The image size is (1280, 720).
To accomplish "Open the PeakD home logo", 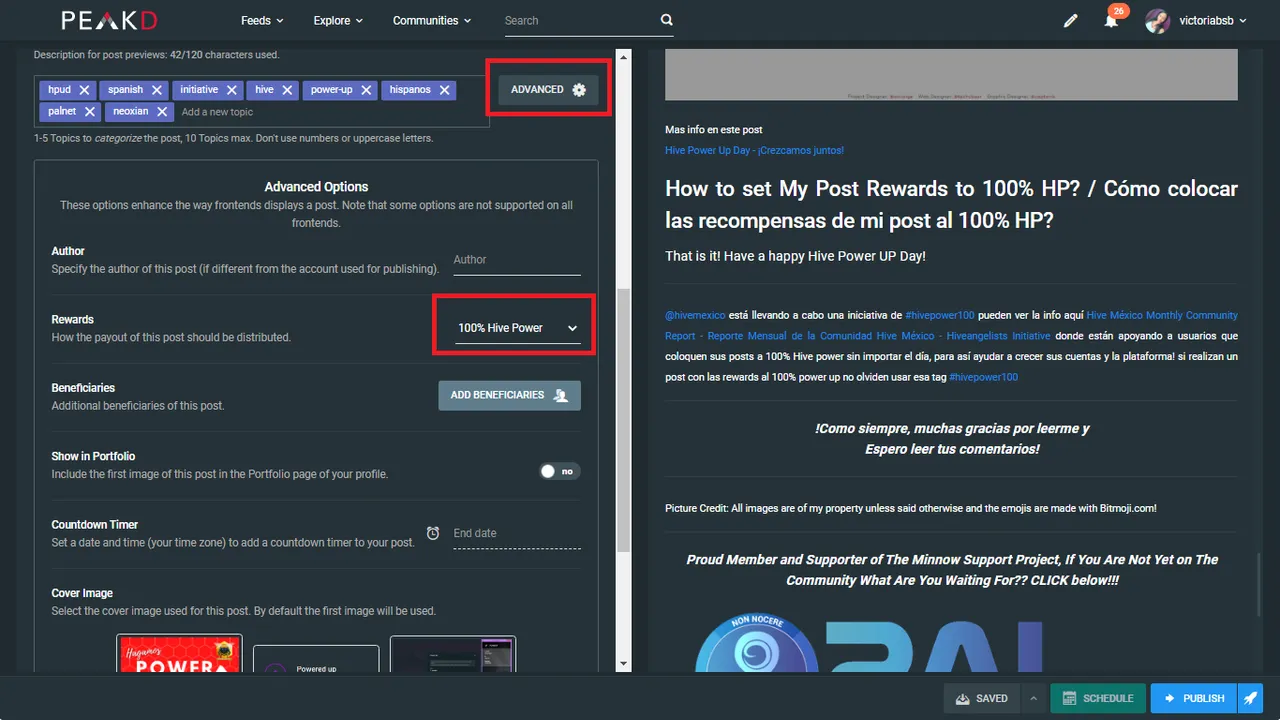I will 109,20.
